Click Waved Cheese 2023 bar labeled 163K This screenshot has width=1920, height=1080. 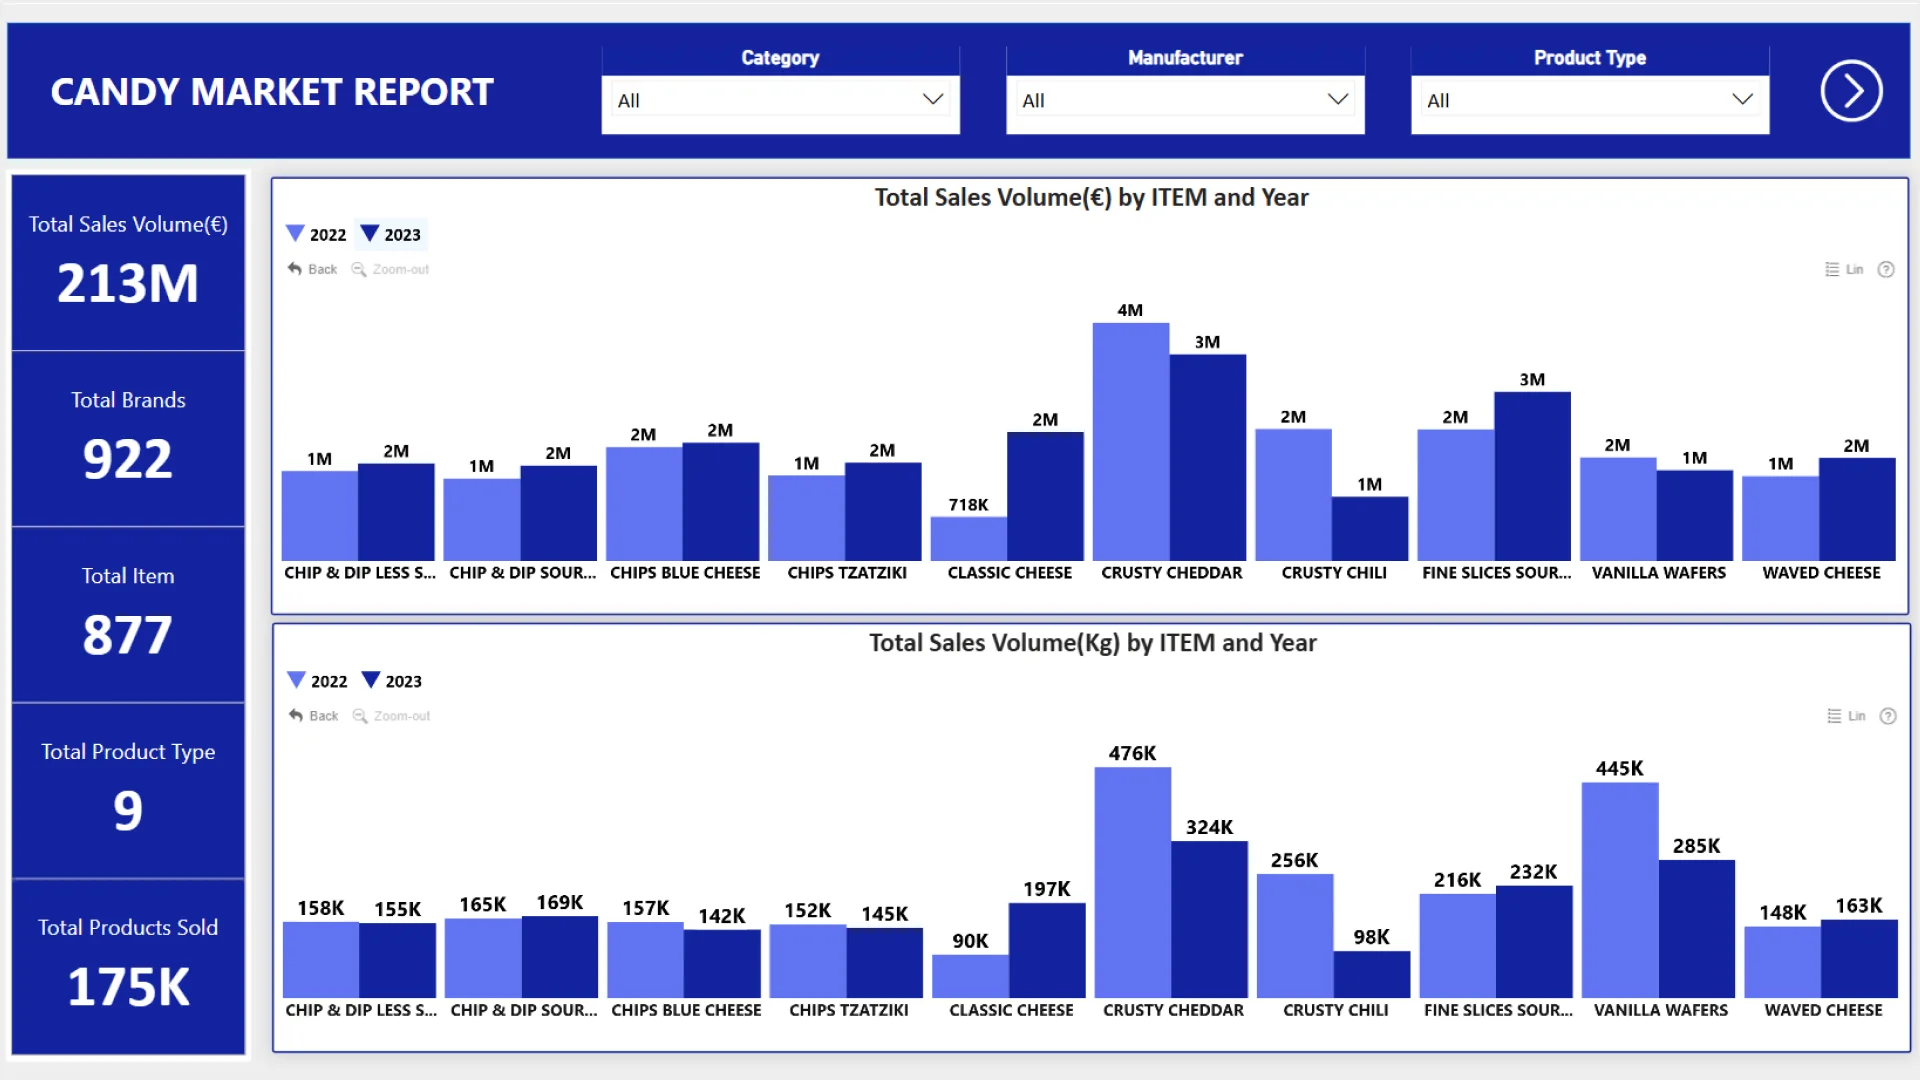click(x=1859, y=959)
